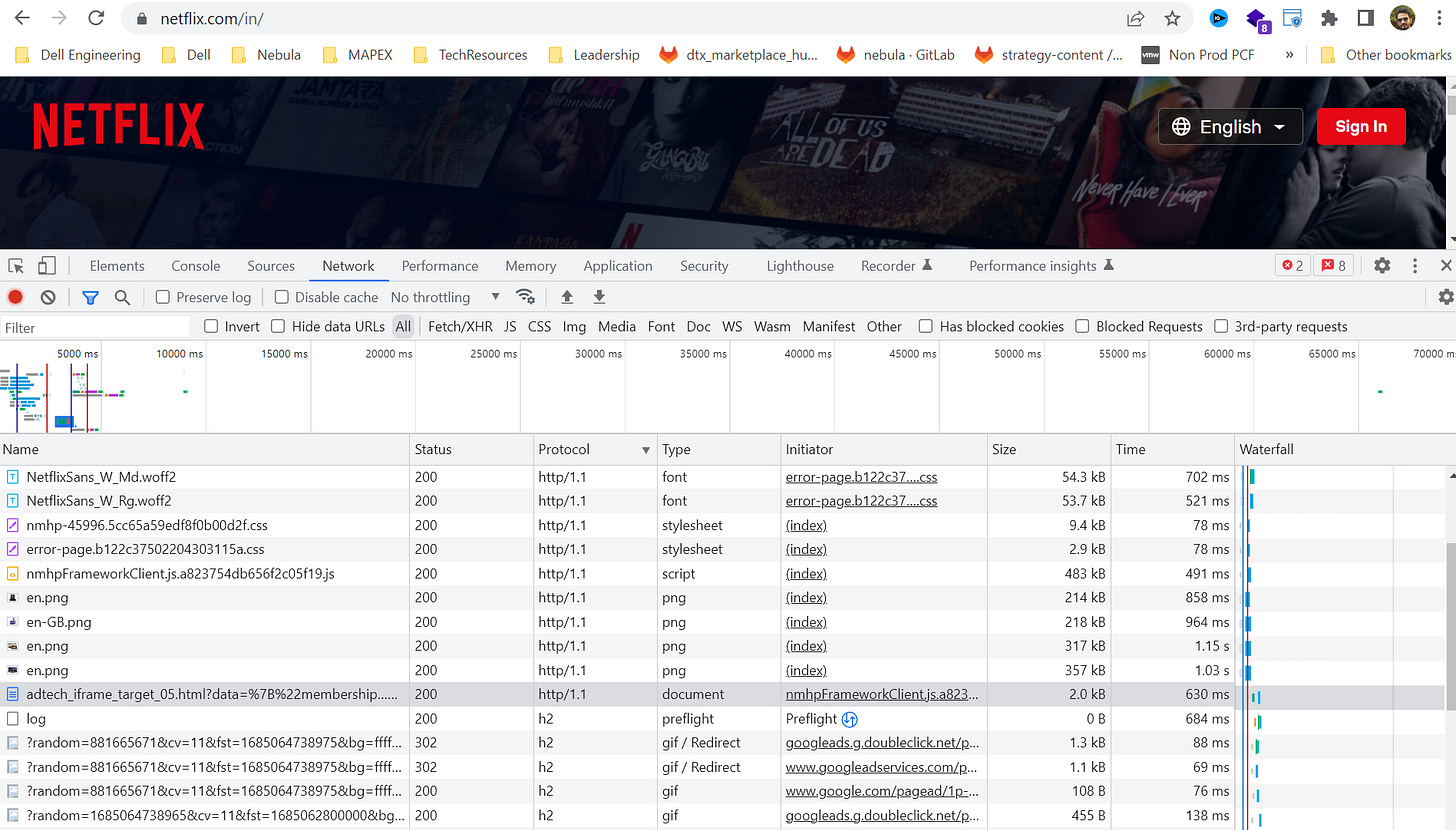Open the Application tab
This screenshot has height=830, width=1456.
tap(618, 266)
